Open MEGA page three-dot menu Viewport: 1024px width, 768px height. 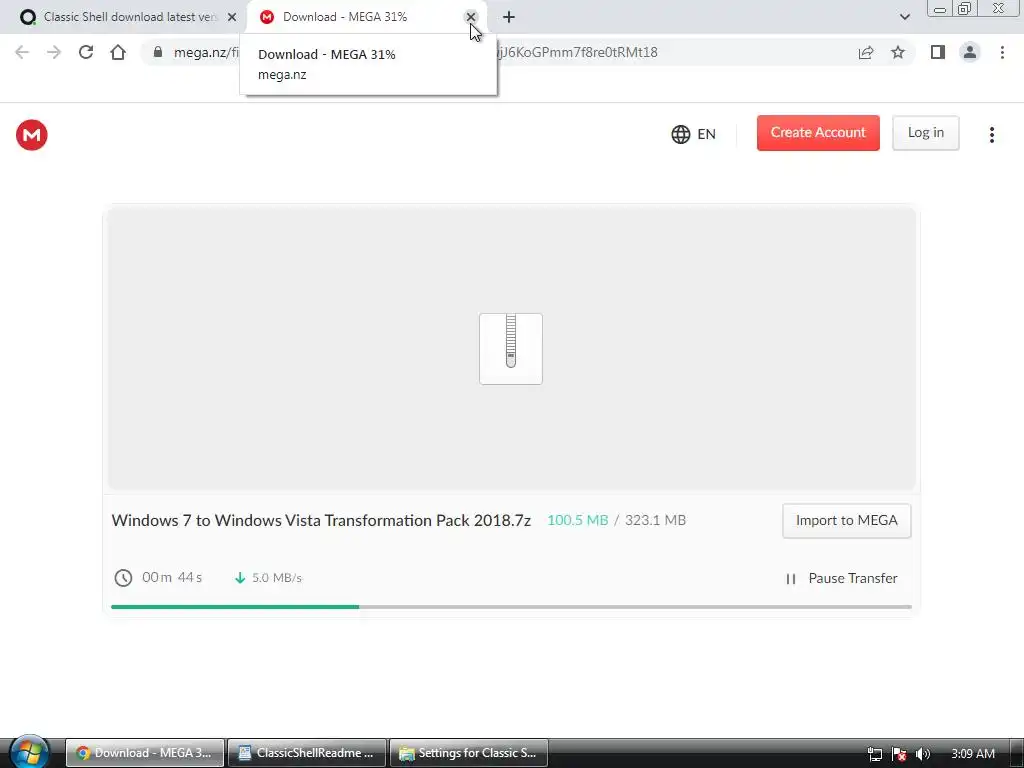tap(991, 135)
